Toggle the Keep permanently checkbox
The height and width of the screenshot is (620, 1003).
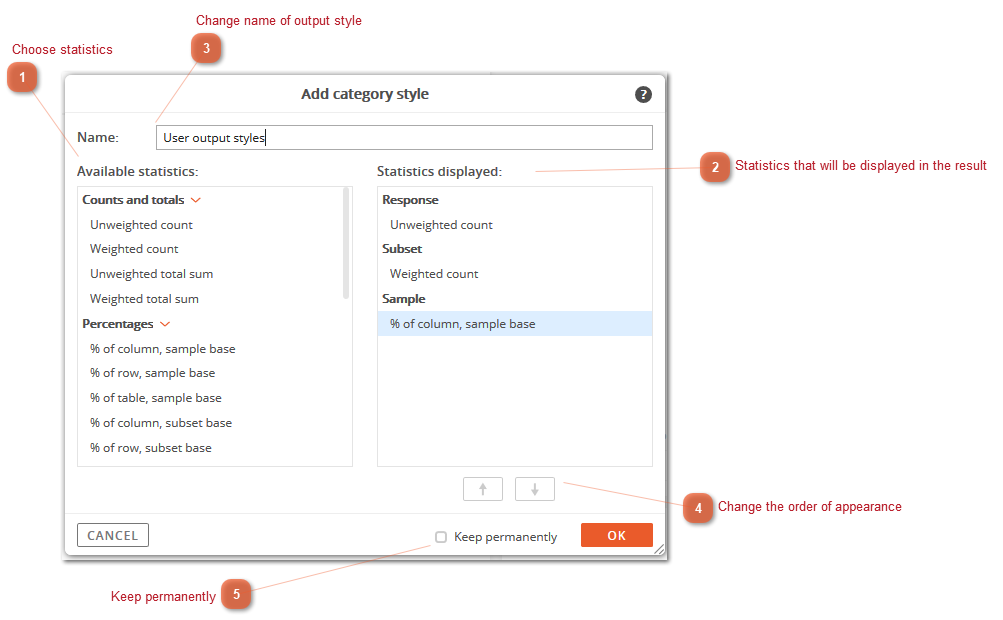(441, 537)
